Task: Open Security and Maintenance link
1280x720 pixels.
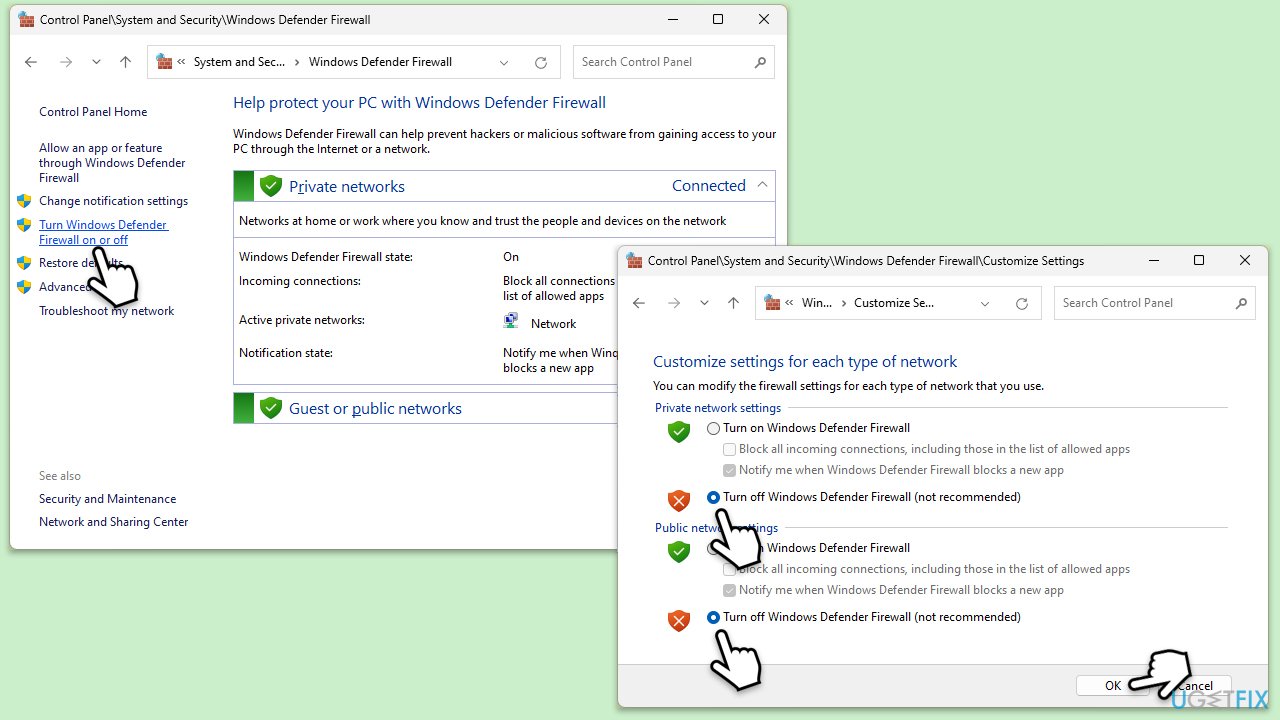Action: click(x=107, y=499)
